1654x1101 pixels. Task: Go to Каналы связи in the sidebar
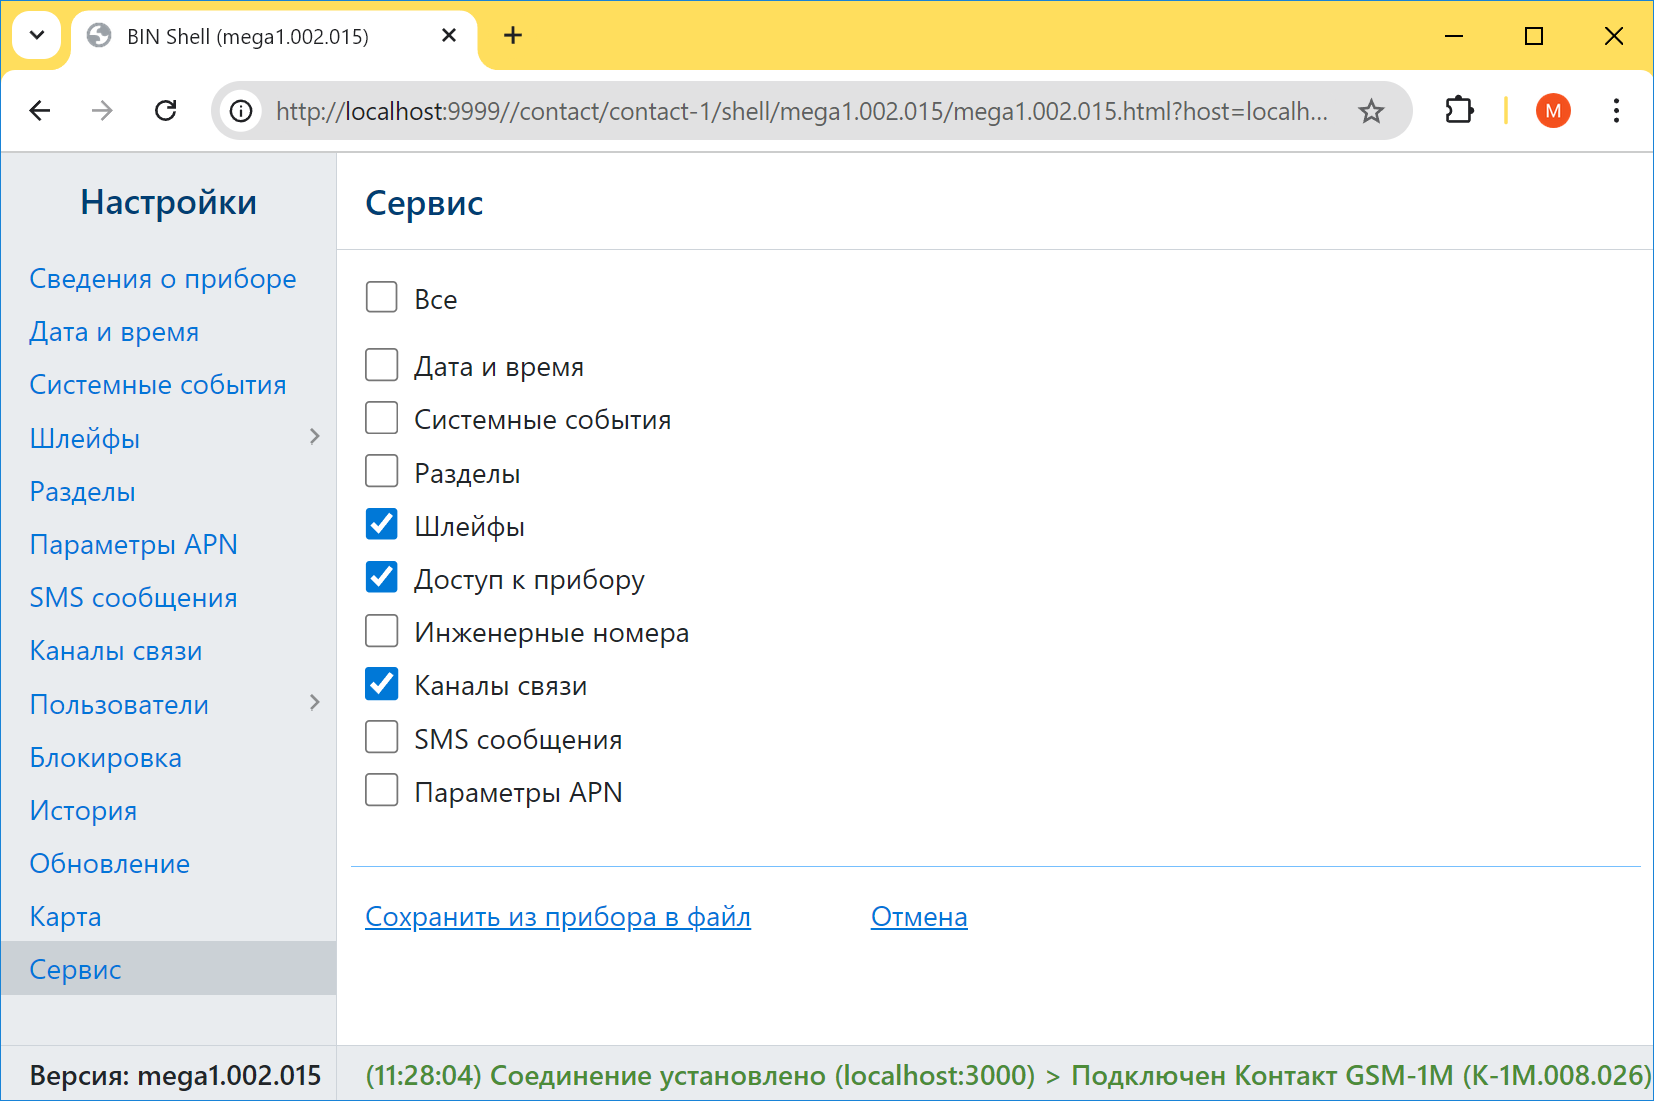point(116,651)
